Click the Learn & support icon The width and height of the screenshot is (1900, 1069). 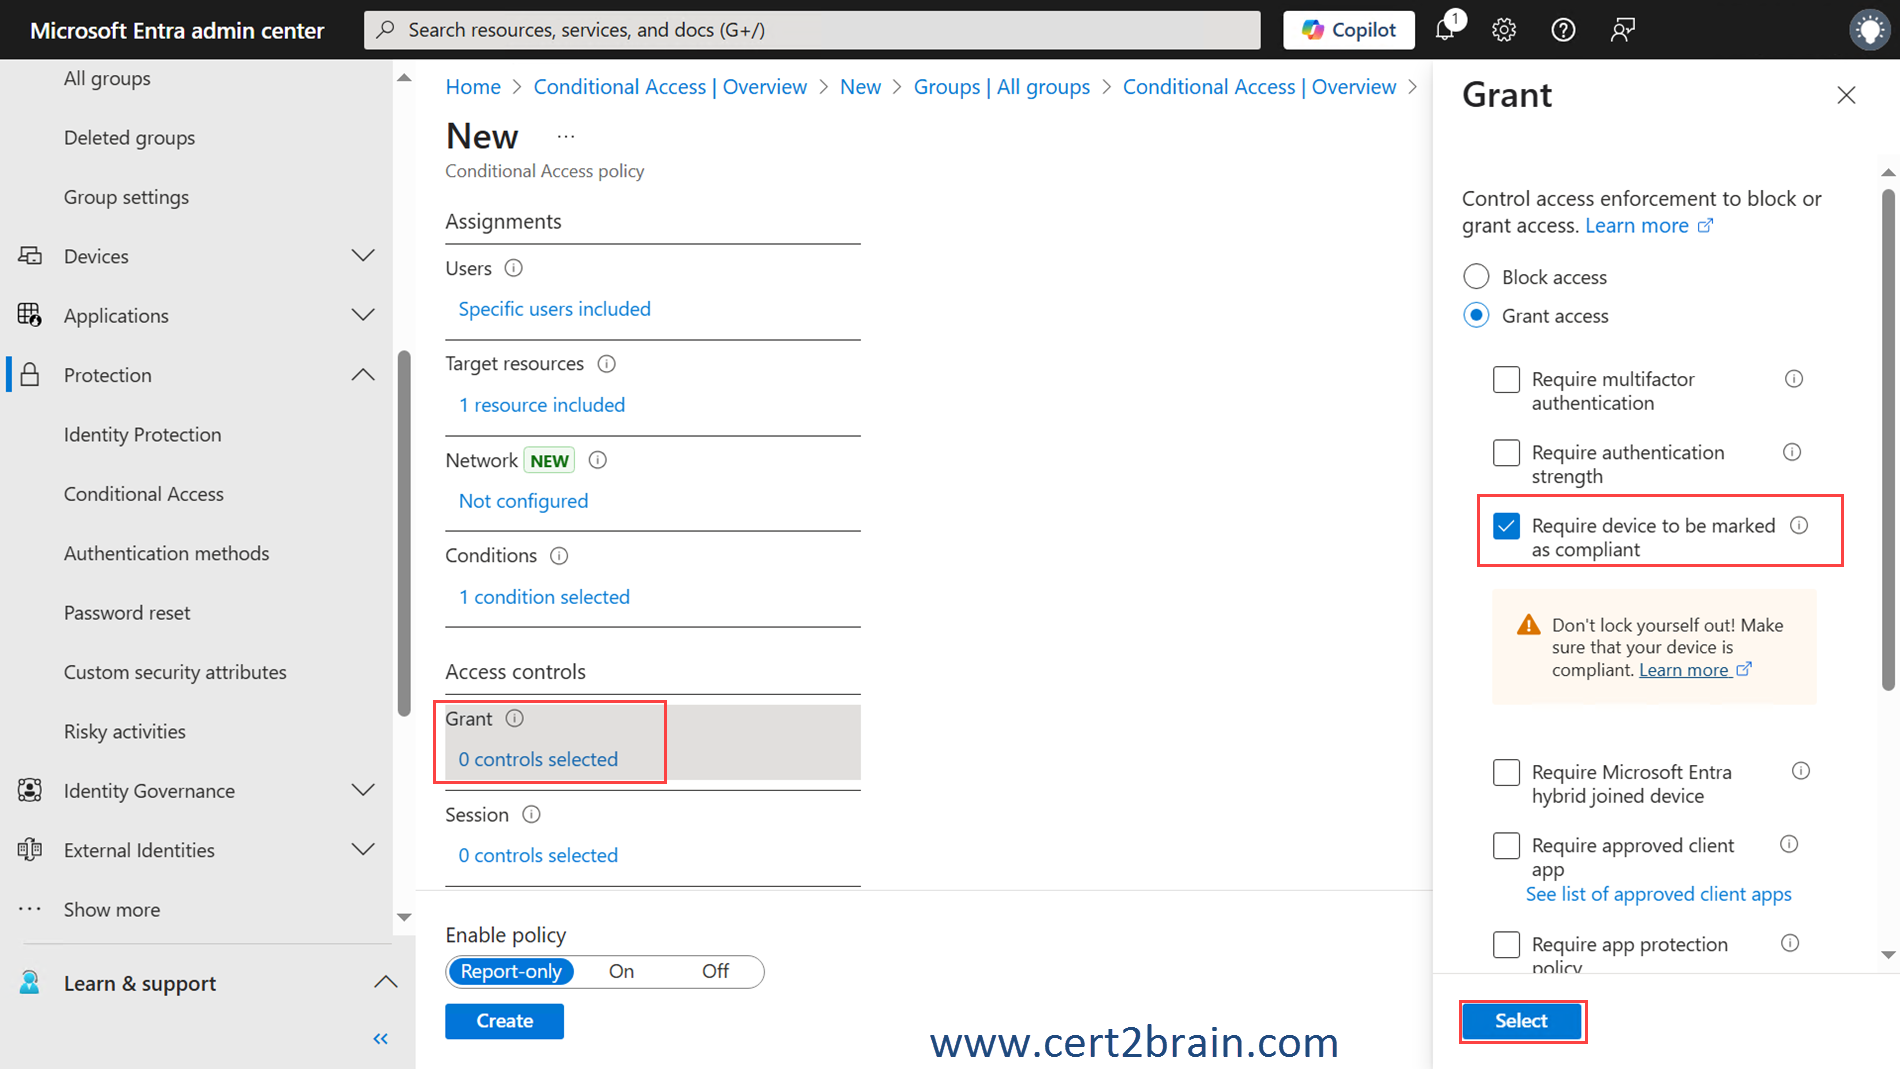(30, 983)
